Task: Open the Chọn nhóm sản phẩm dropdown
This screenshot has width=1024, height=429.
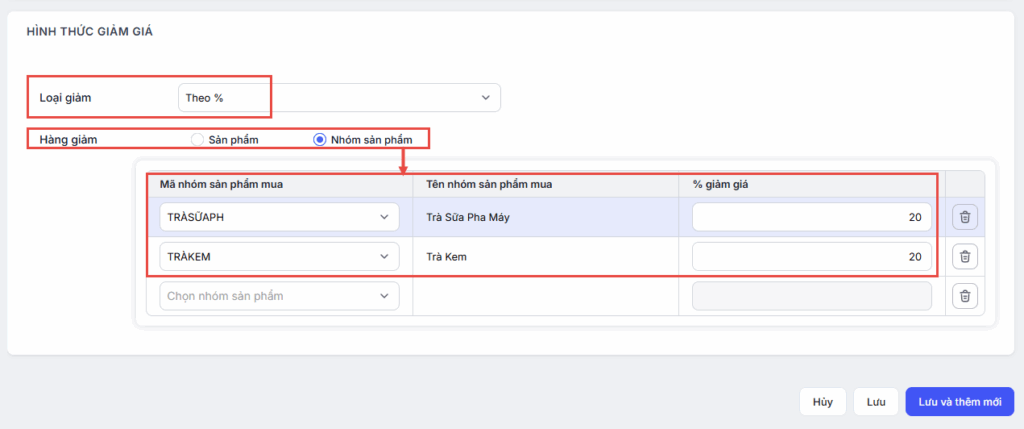Action: coord(279,296)
